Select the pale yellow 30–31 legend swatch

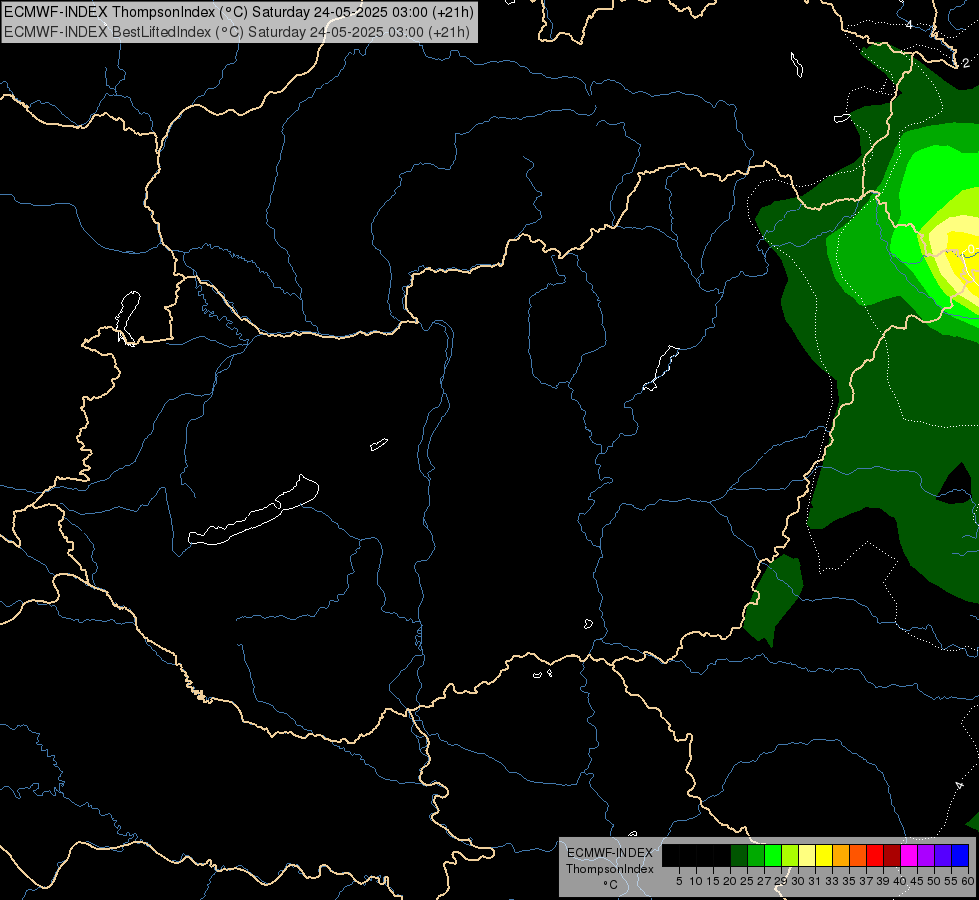coord(807,855)
